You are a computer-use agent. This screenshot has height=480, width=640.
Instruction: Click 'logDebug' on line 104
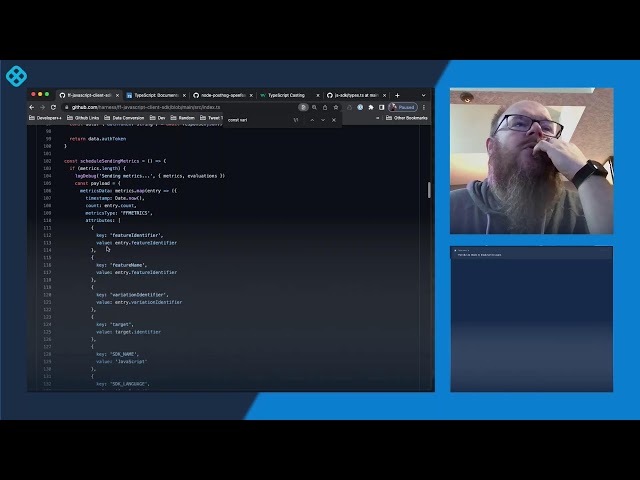[85, 176]
